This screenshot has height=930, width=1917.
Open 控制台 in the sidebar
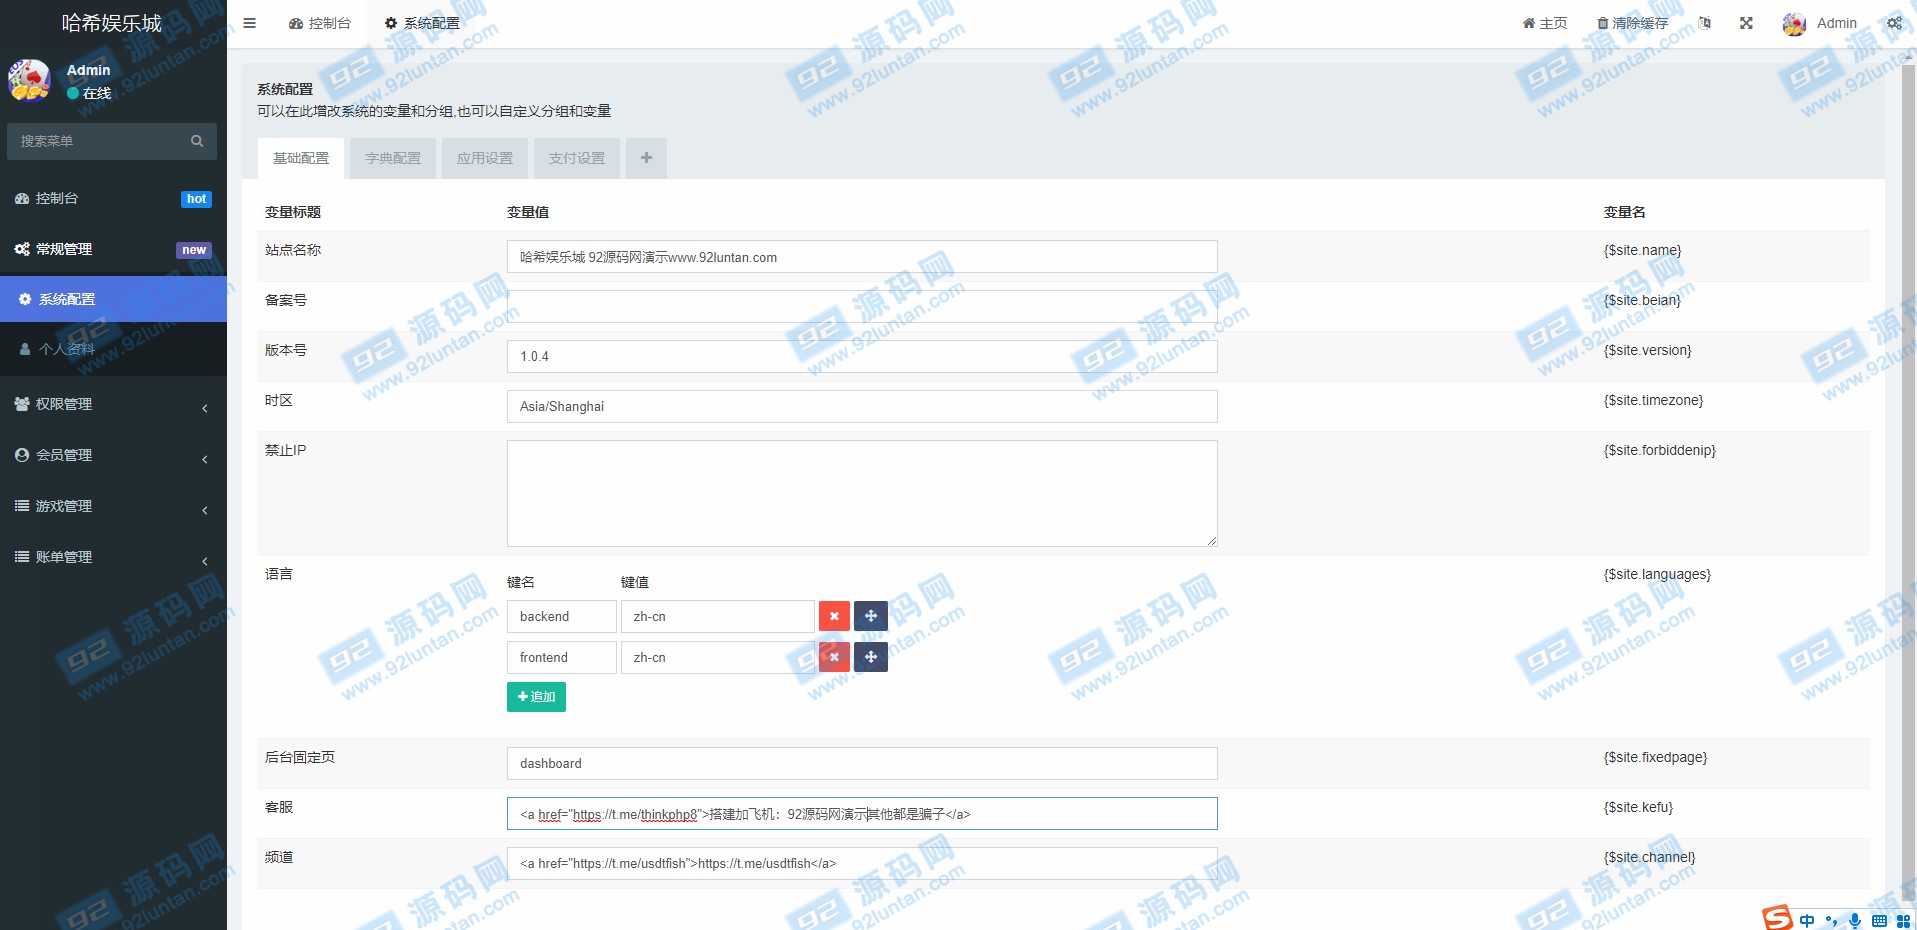113,198
